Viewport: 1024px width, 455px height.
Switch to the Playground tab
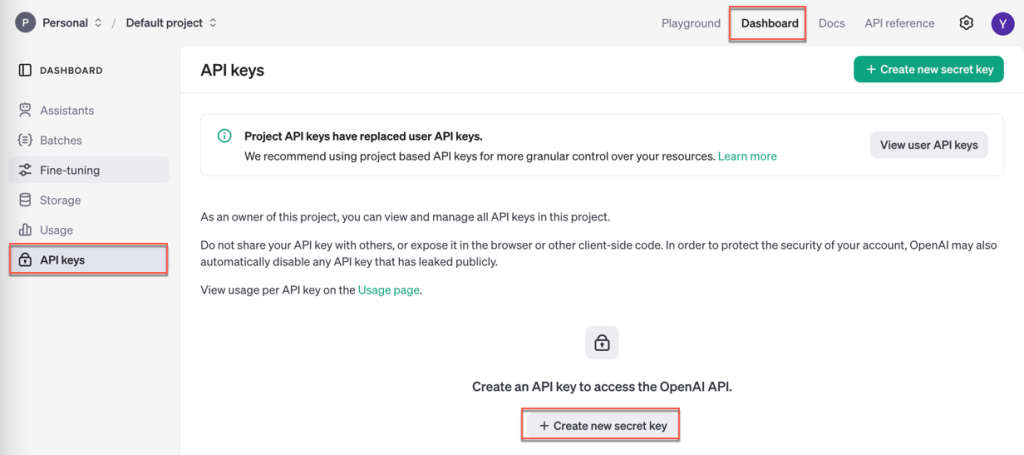click(x=691, y=23)
